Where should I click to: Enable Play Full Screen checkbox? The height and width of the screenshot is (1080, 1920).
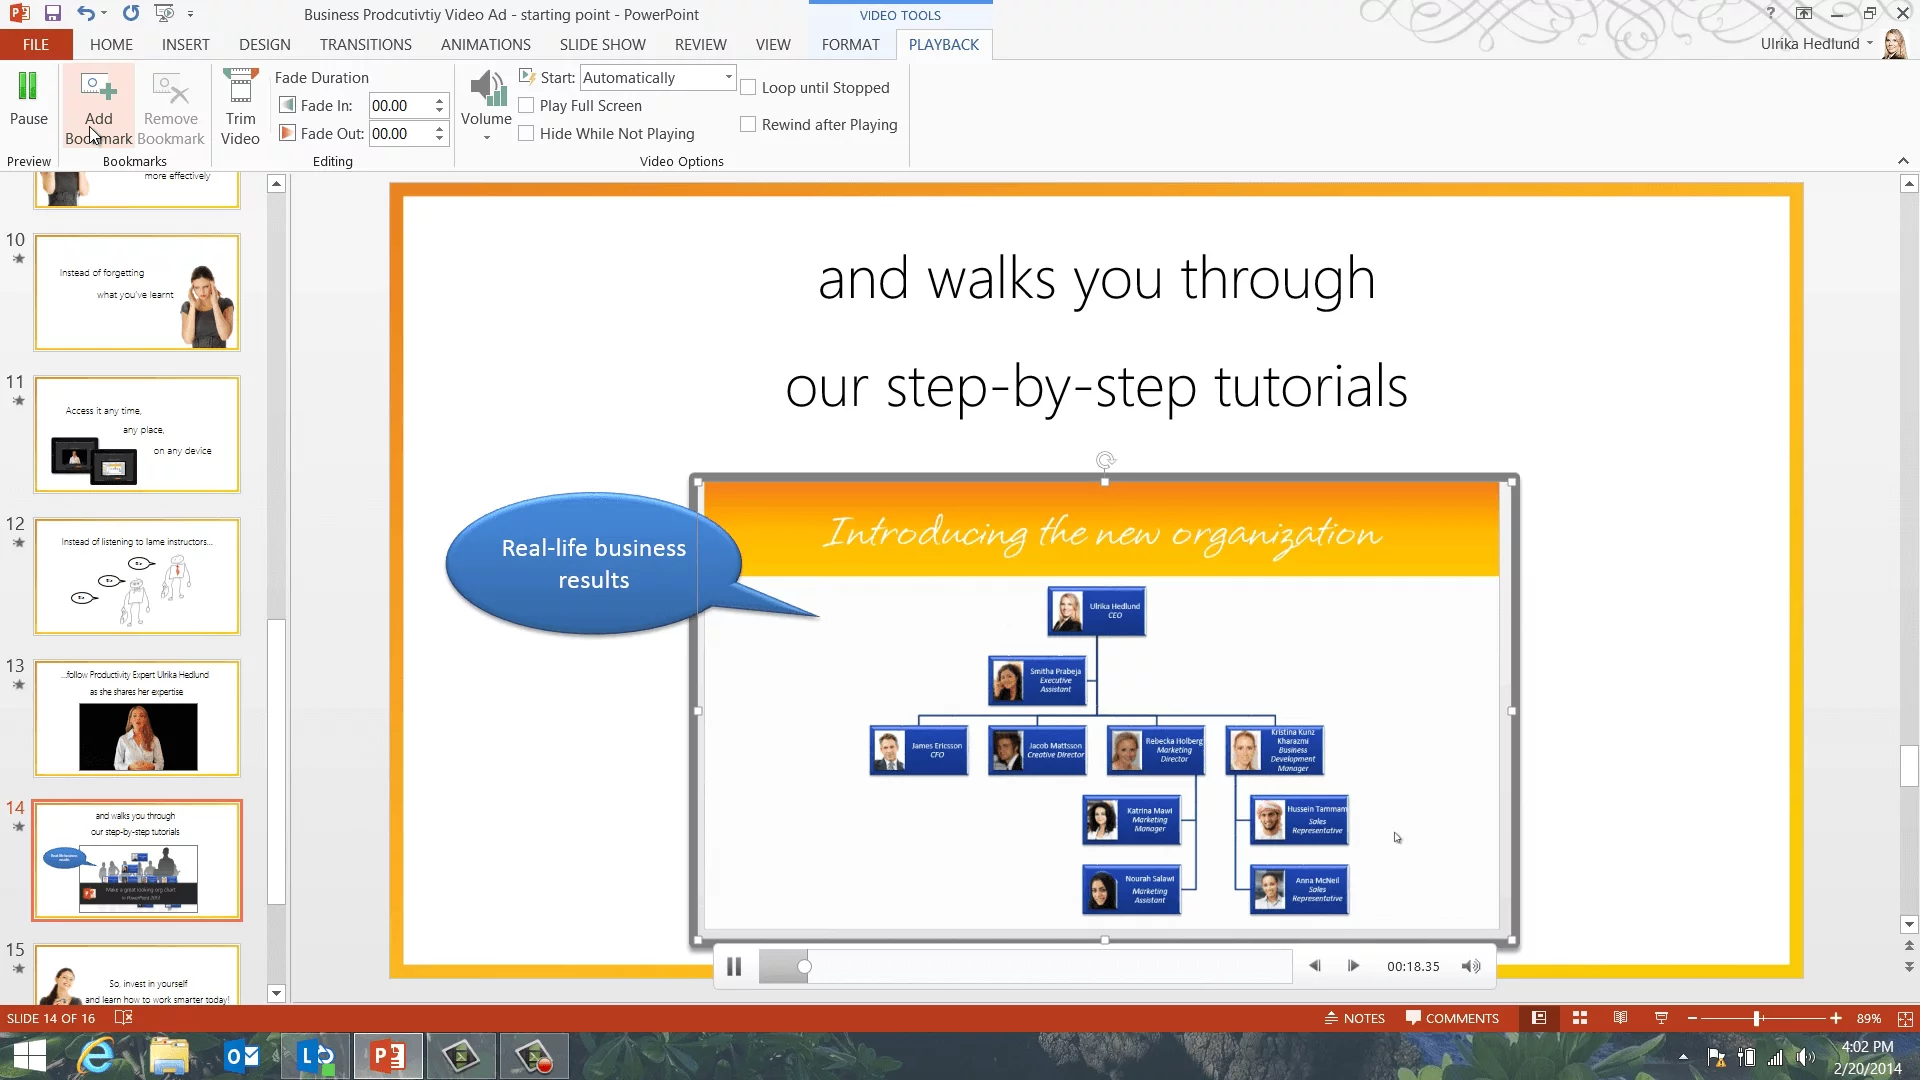click(527, 106)
